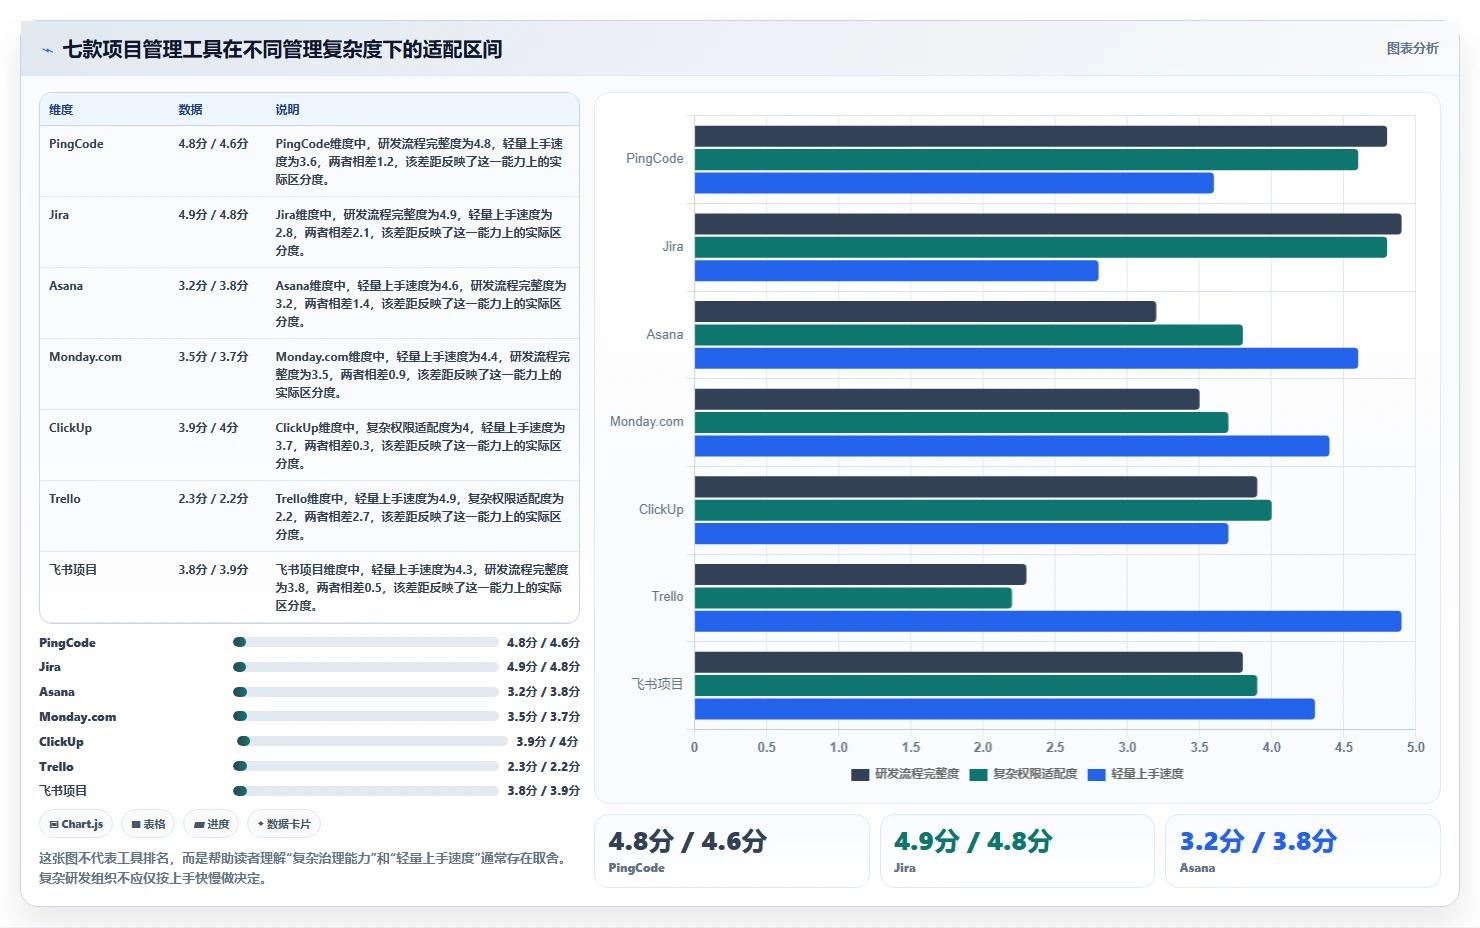The image size is (1480, 928).
Task: Click Monday.com's green 复杂权限适配度 chart bar
Action: [961, 423]
